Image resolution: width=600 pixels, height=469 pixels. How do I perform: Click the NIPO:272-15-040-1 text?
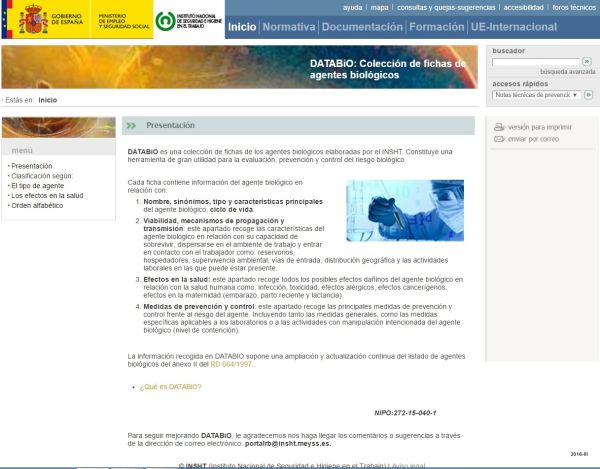pos(405,413)
